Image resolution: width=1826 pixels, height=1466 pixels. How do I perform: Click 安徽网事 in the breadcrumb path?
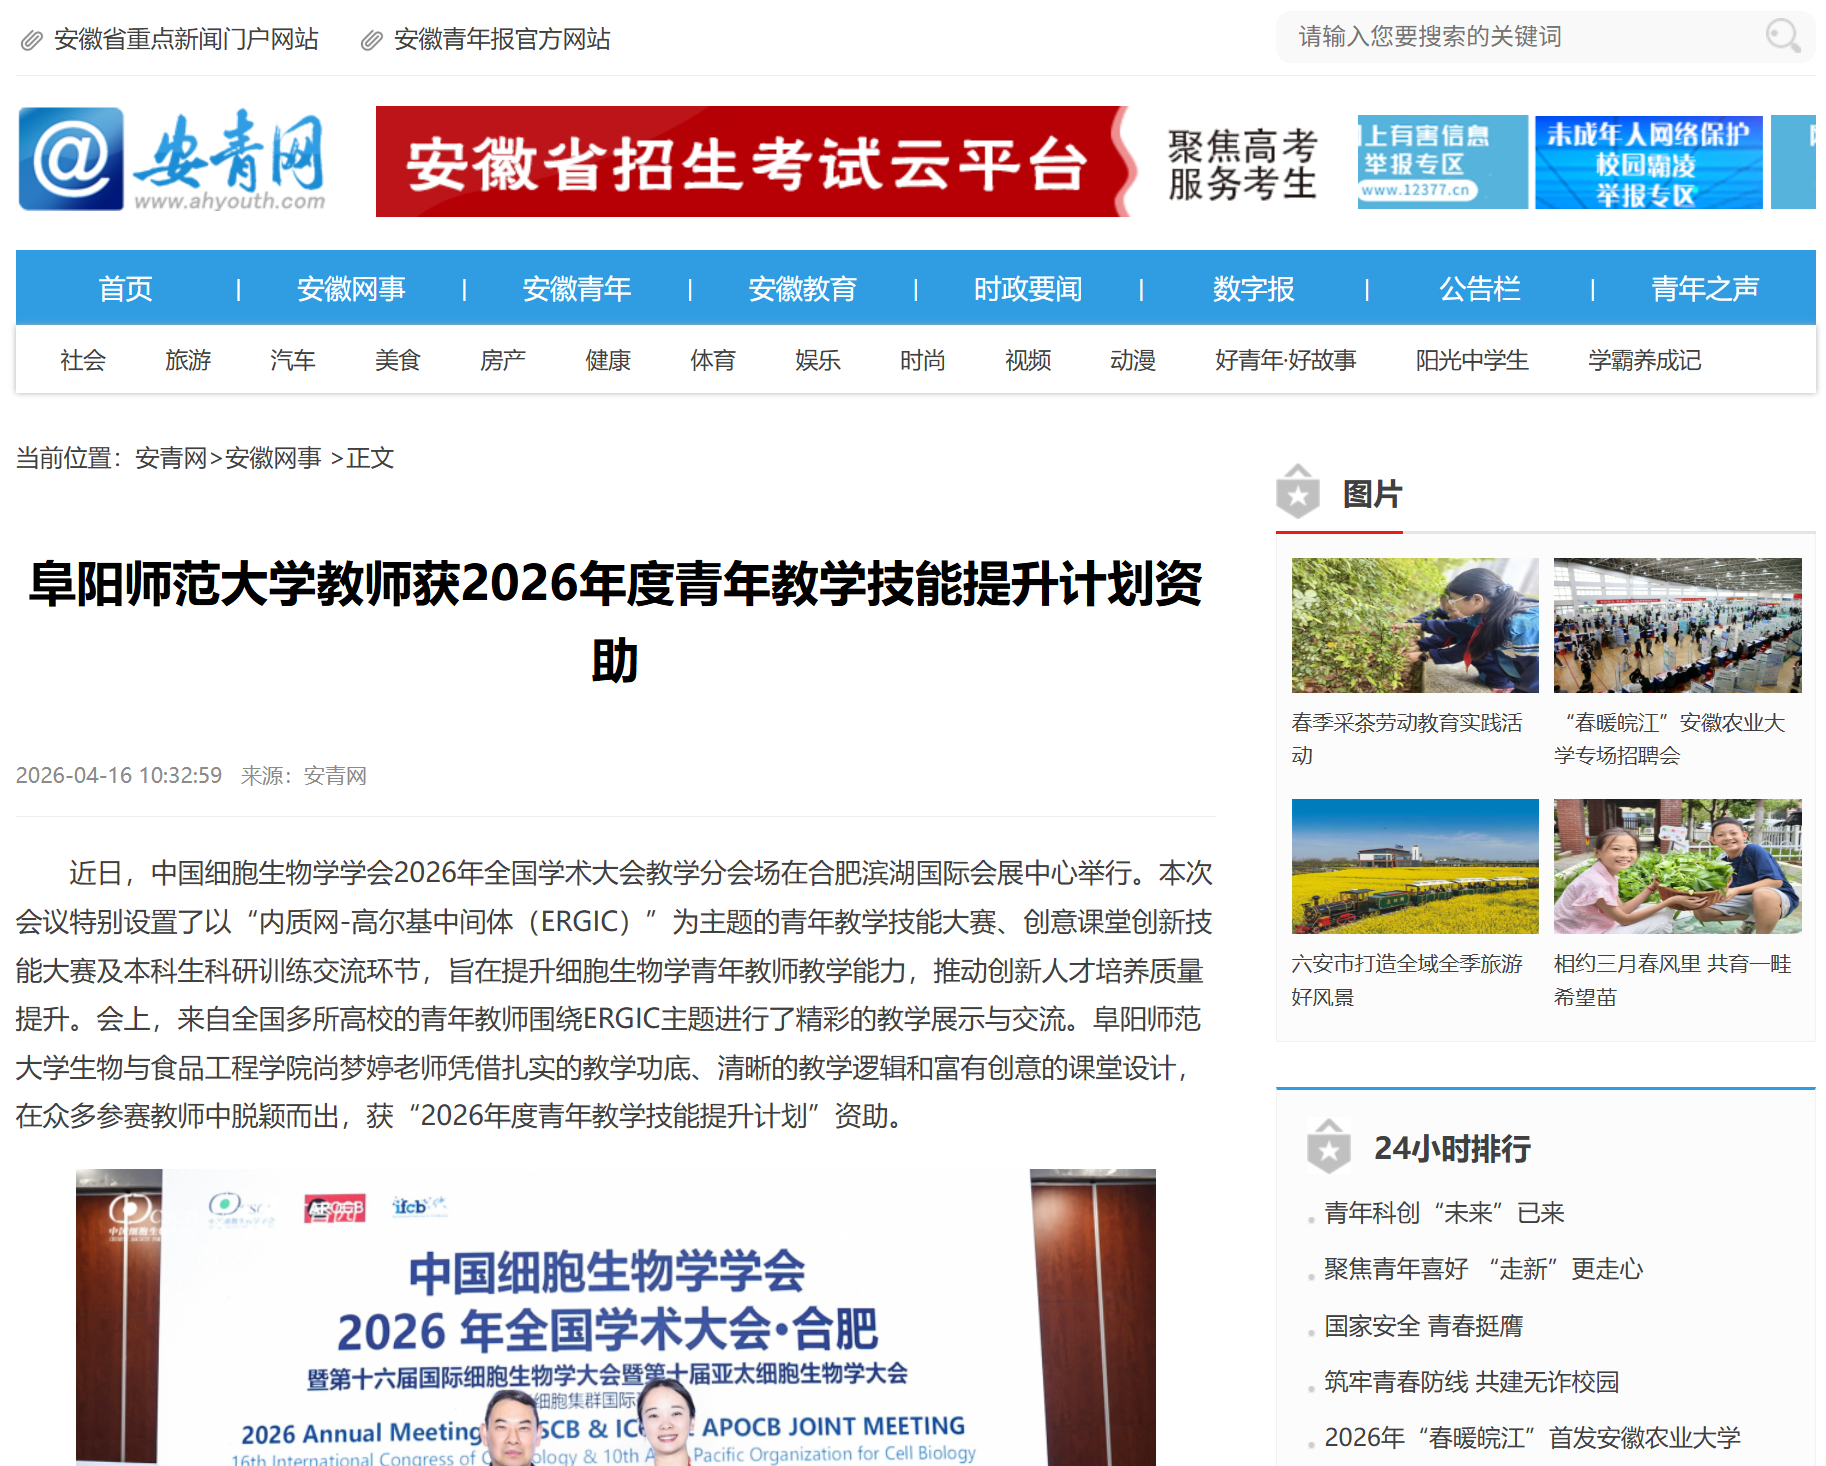pos(273,458)
